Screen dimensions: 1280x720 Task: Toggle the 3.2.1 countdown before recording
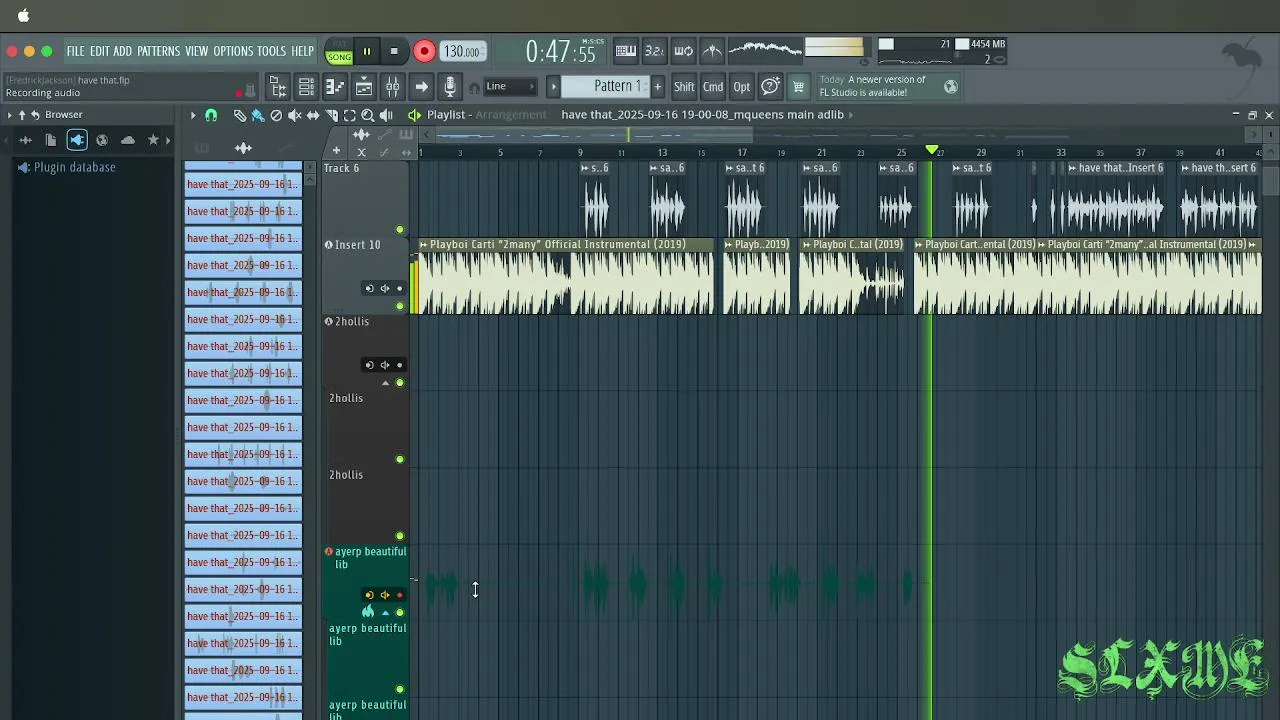[654, 51]
